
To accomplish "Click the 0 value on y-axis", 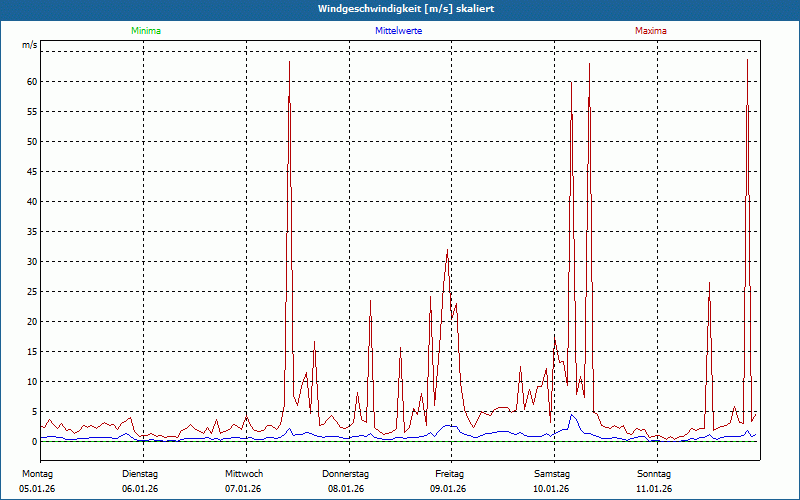I will click(34, 441).
